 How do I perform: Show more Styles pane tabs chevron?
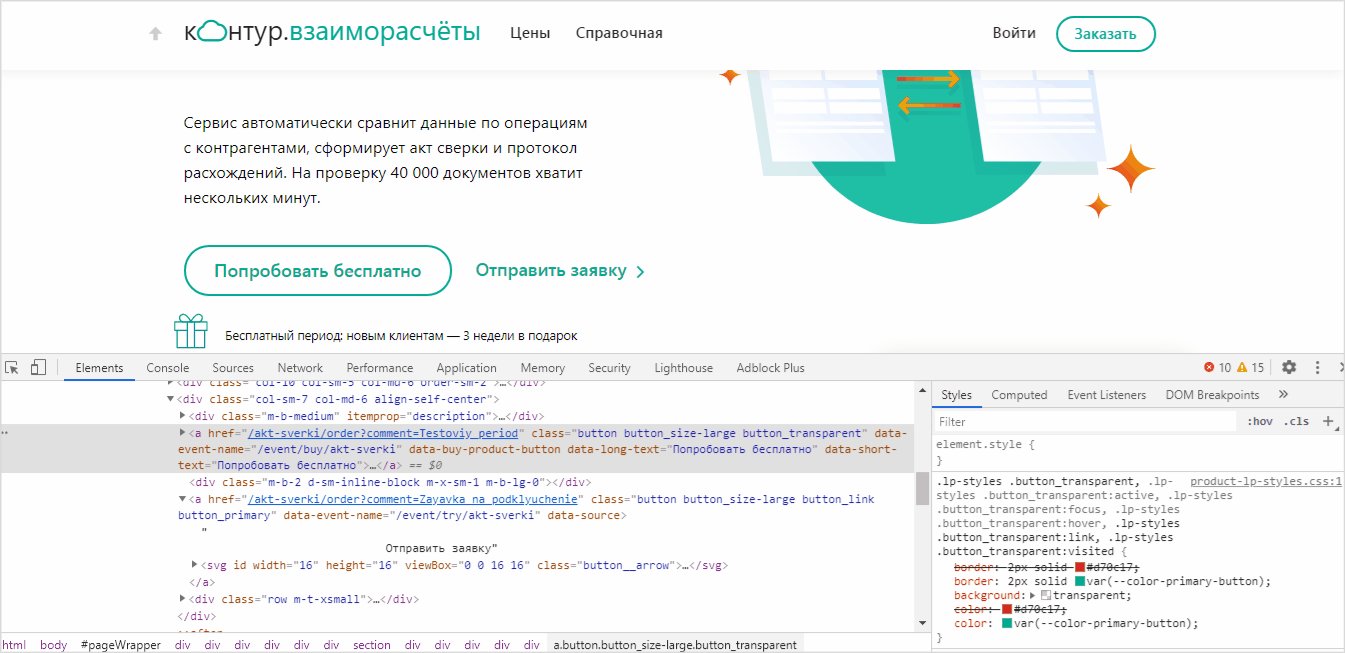coord(1283,394)
